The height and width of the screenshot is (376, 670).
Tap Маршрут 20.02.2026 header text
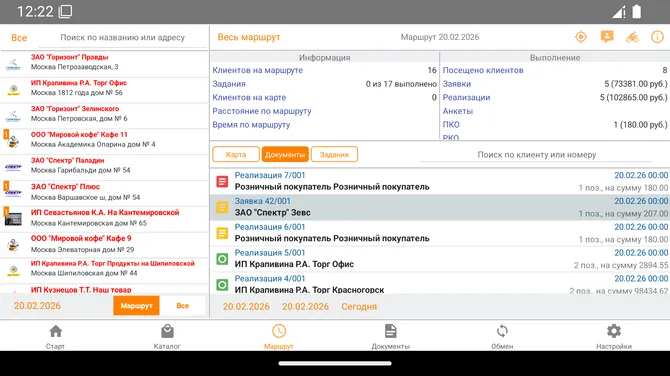(x=440, y=37)
